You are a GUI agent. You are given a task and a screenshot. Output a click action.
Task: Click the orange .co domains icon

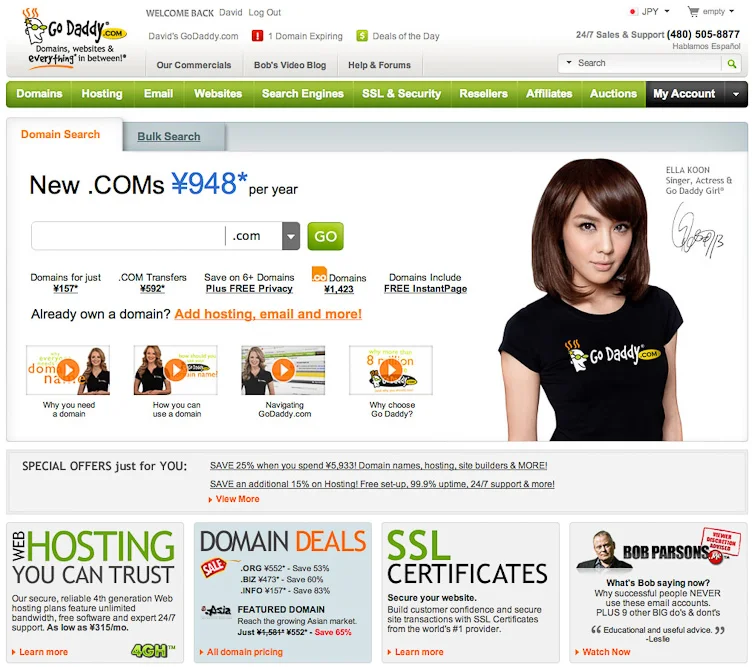[319, 274]
